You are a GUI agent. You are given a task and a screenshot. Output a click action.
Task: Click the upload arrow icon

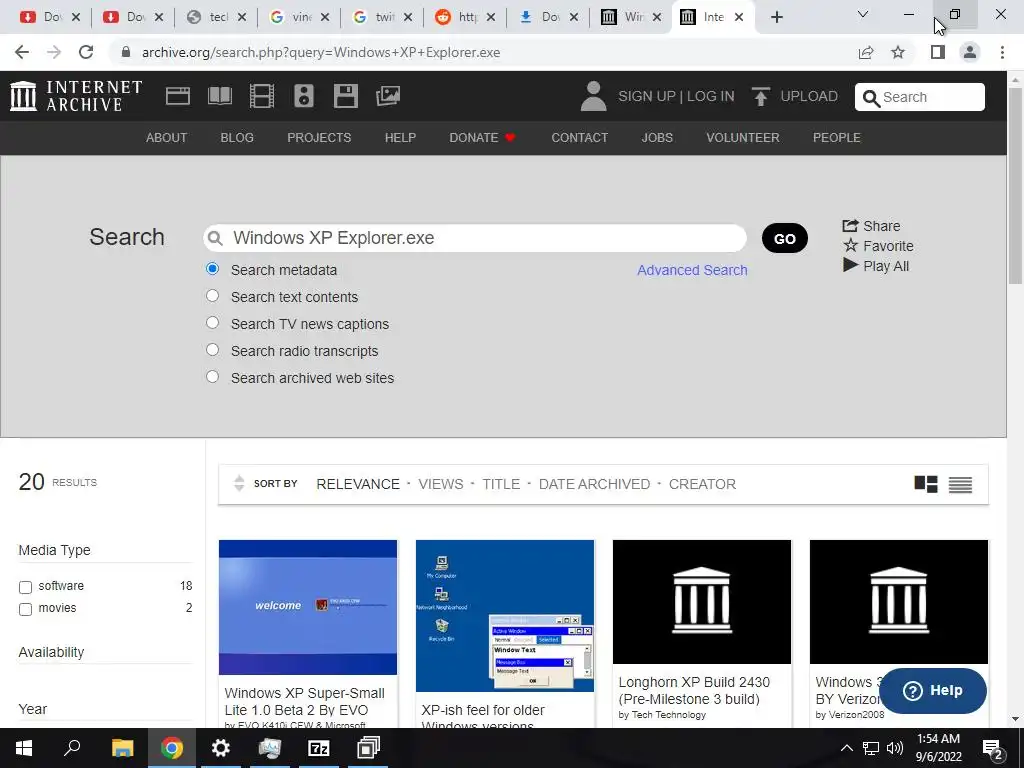pyautogui.click(x=760, y=96)
